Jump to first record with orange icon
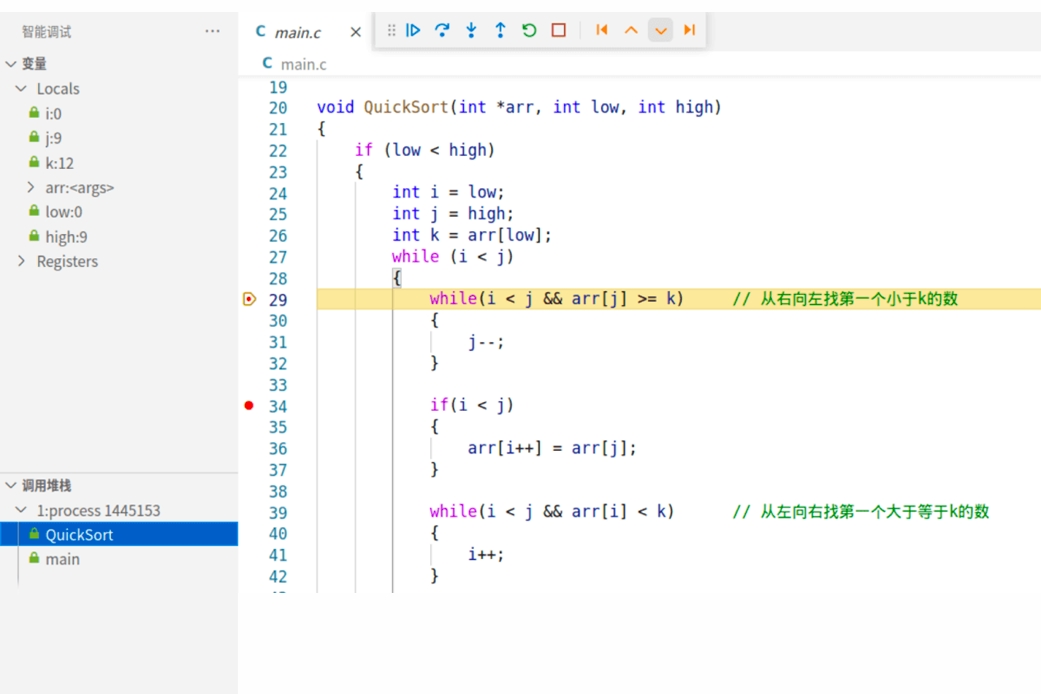The width and height of the screenshot is (1041, 694). 602,30
